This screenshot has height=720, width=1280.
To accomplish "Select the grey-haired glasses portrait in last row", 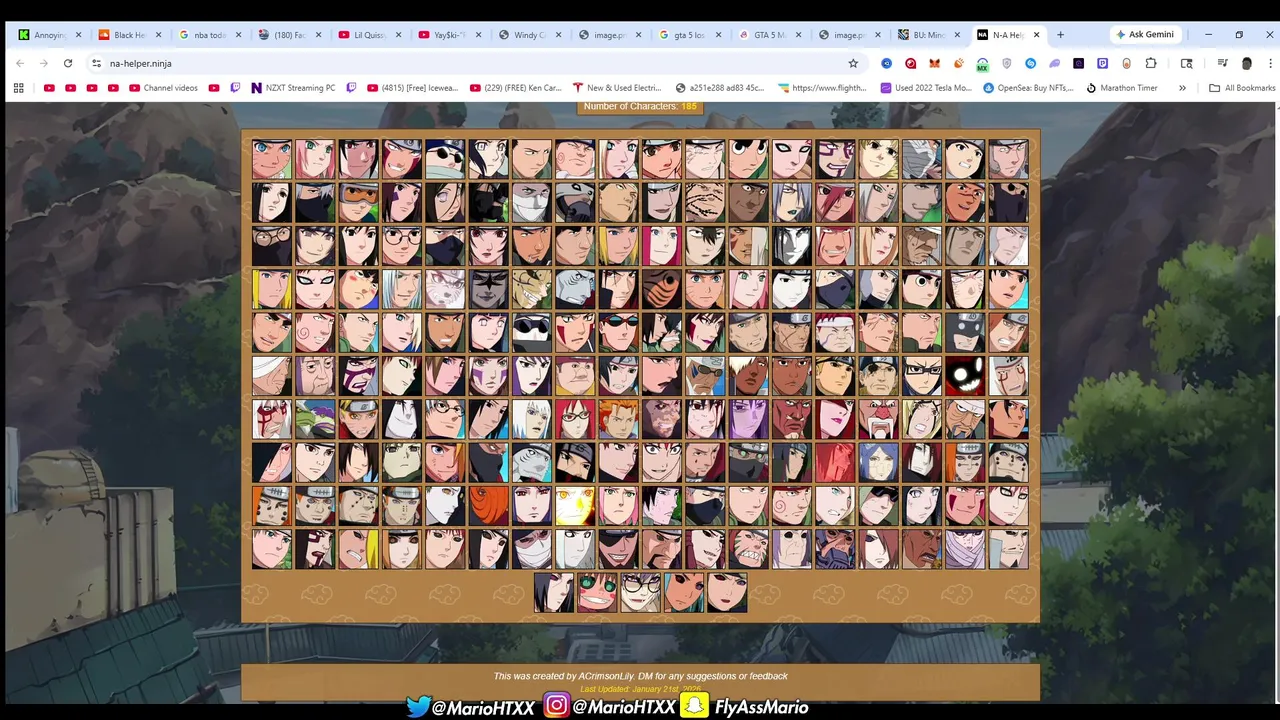I will 641,593.
